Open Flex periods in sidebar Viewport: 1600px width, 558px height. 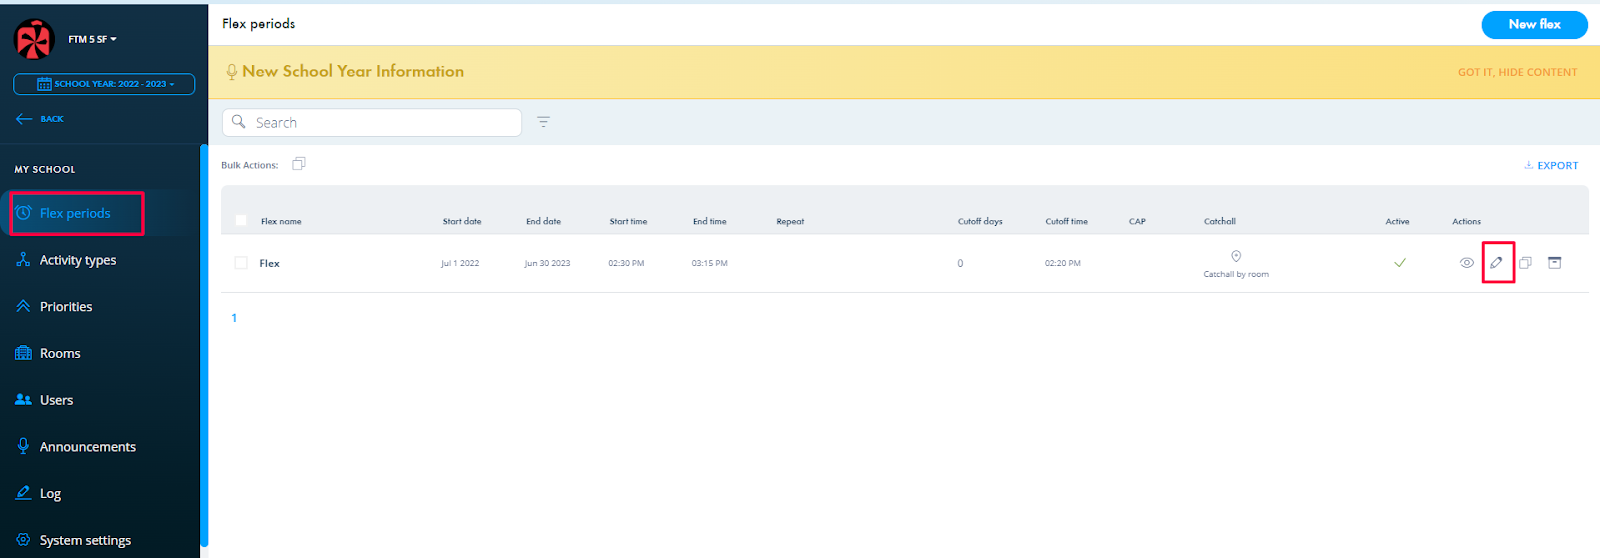[76, 213]
